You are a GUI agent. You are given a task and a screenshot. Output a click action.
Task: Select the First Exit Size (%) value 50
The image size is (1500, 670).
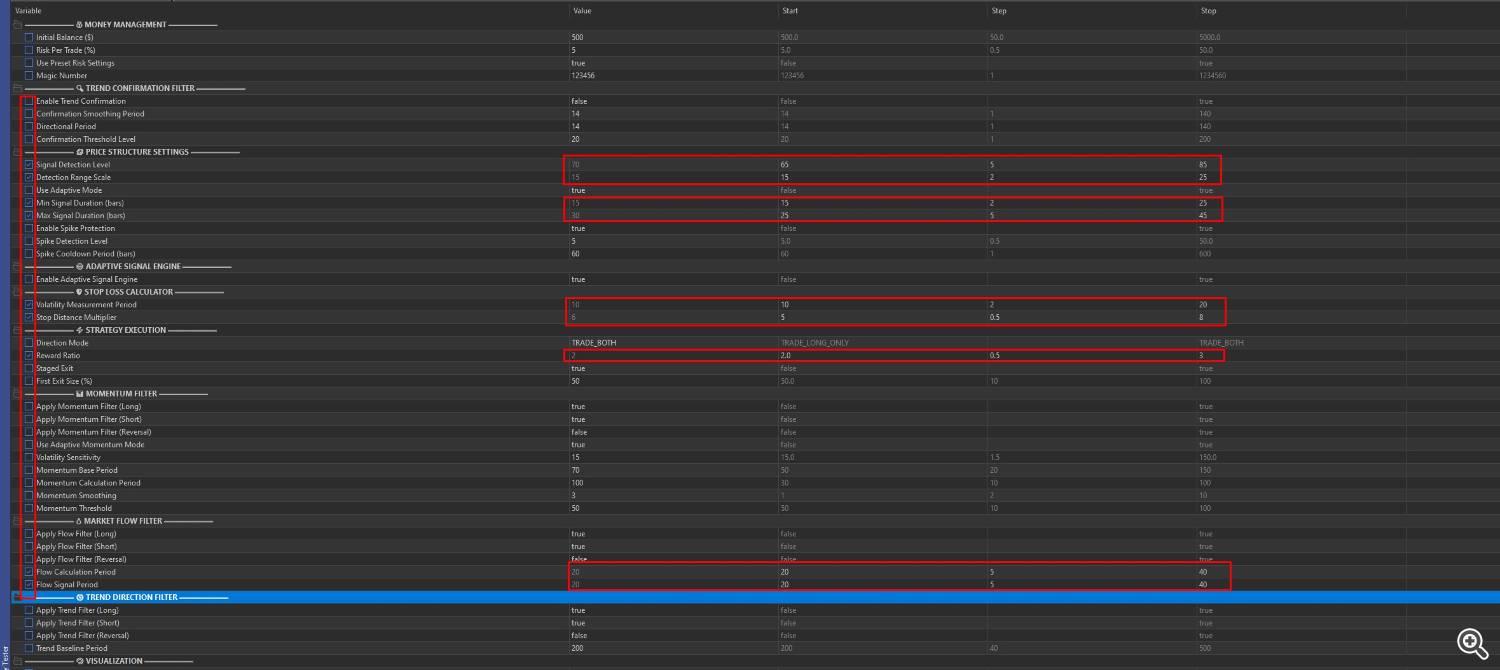tap(575, 381)
